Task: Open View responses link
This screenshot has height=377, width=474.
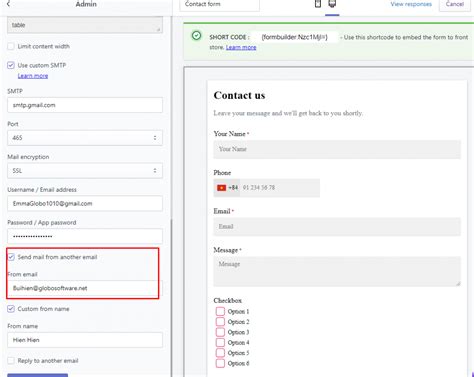Action: [x=411, y=4]
